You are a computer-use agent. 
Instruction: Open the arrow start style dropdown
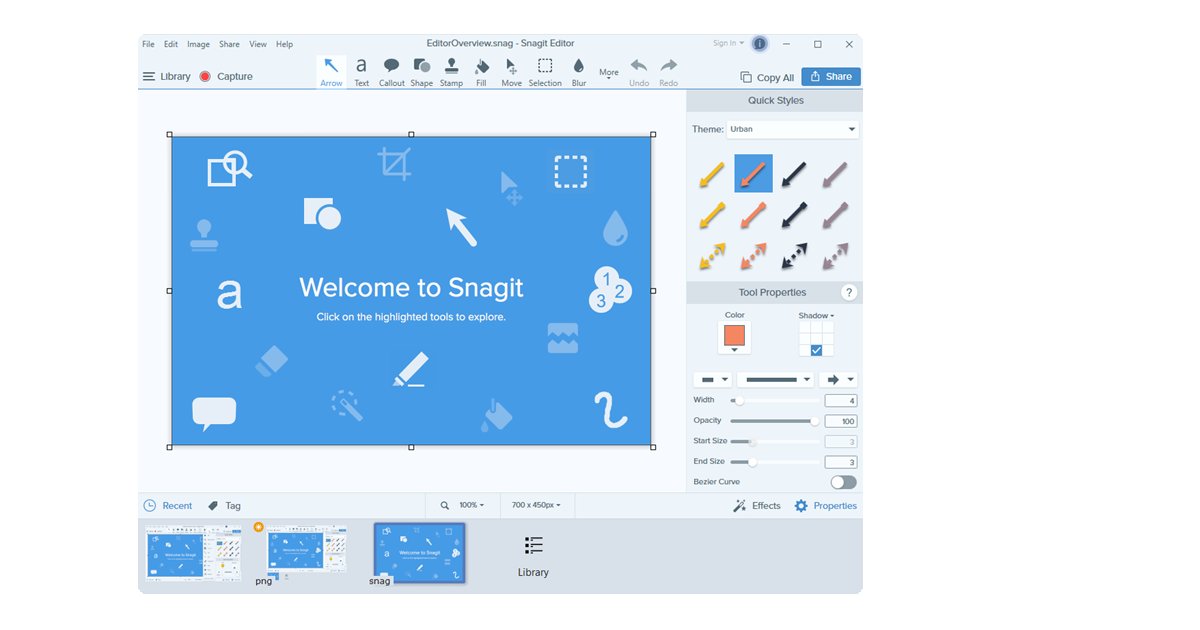pyautogui.click(x=714, y=380)
